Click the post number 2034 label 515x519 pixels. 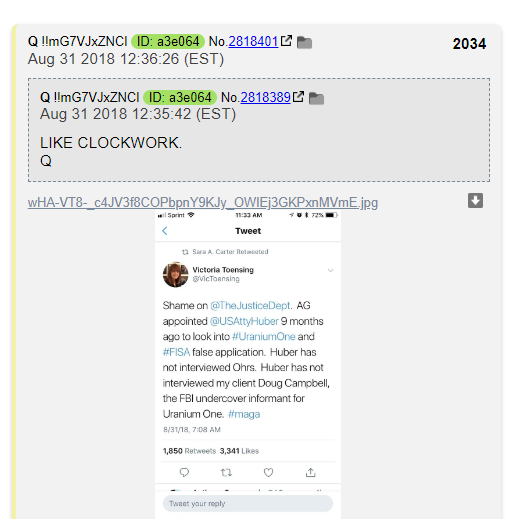click(x=469, y=44)
